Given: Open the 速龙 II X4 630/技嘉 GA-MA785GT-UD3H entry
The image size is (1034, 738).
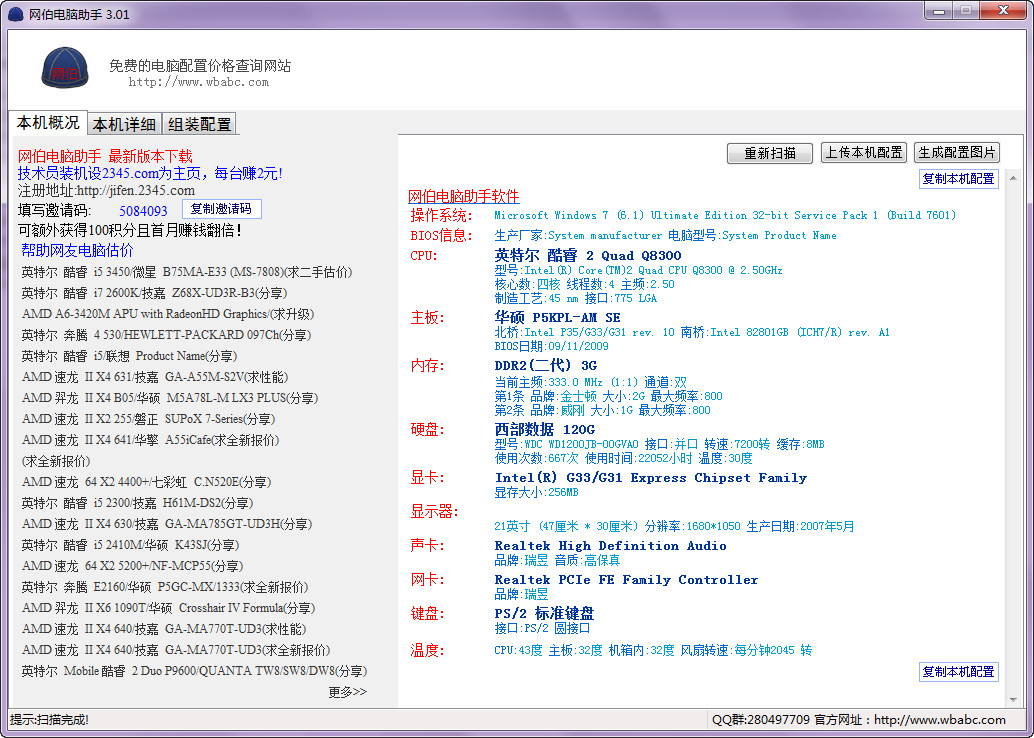Looking at the screenshot, I should pyautogui.click(x=167, y=524).
